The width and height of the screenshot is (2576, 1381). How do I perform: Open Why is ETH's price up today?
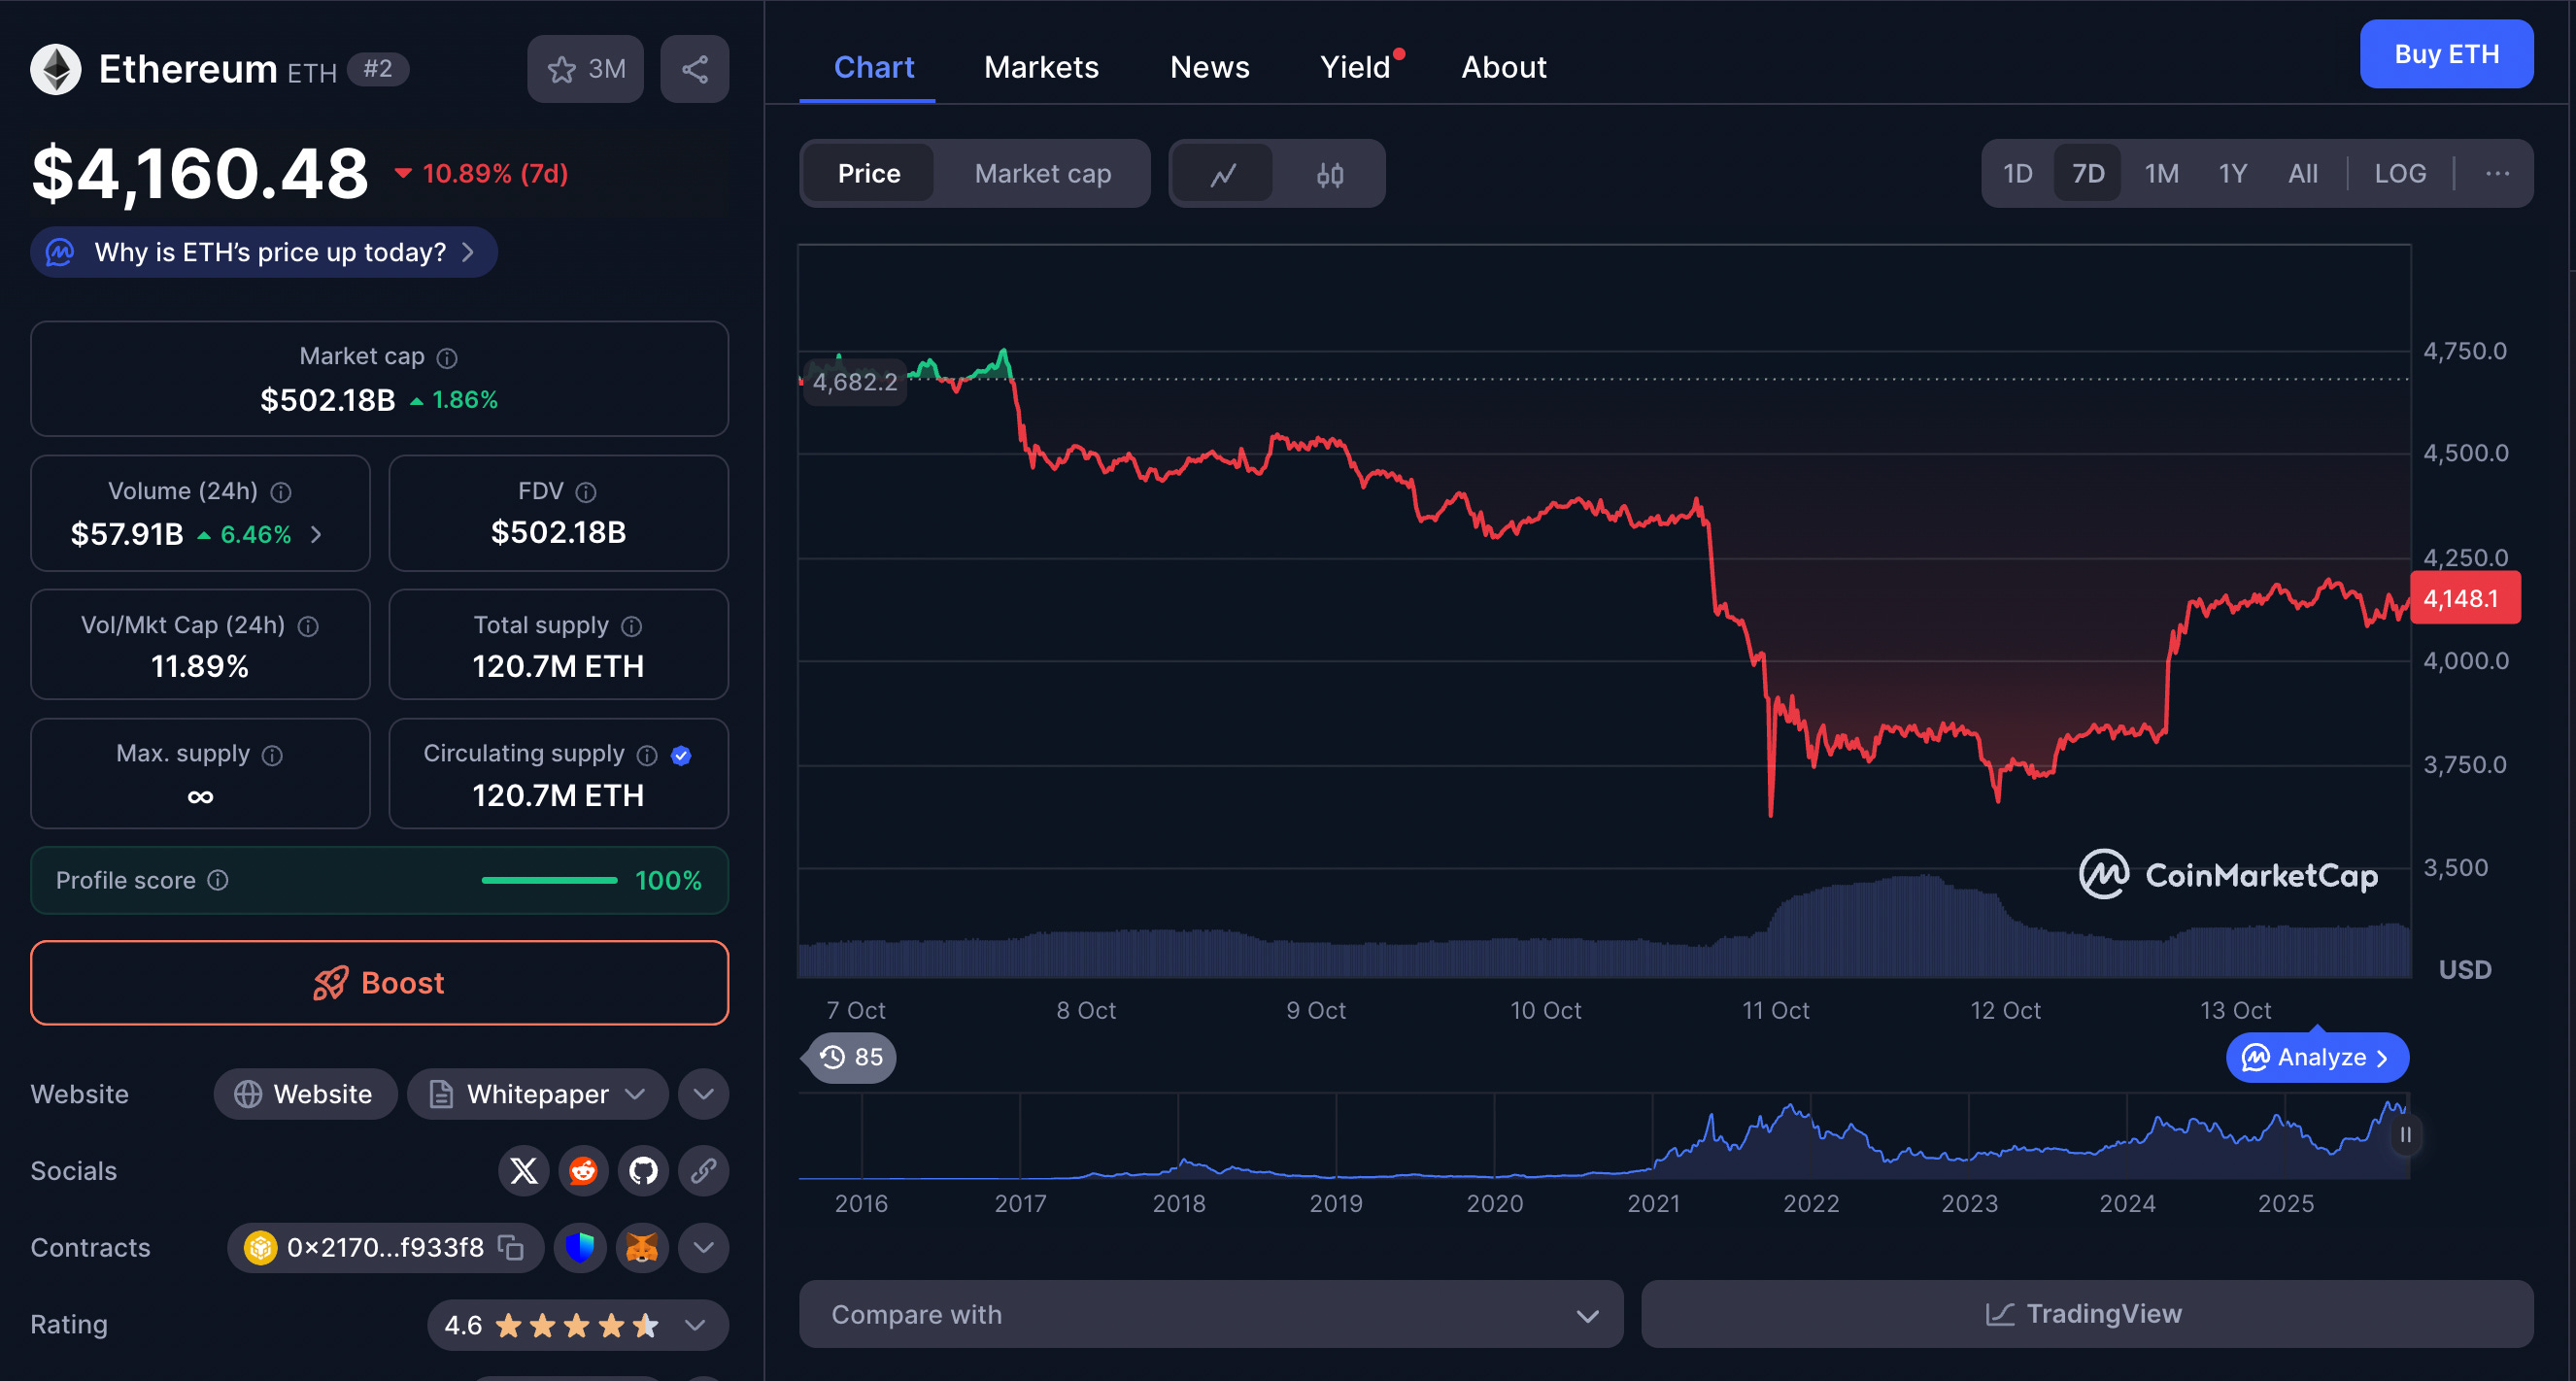(x=263, y=252)
